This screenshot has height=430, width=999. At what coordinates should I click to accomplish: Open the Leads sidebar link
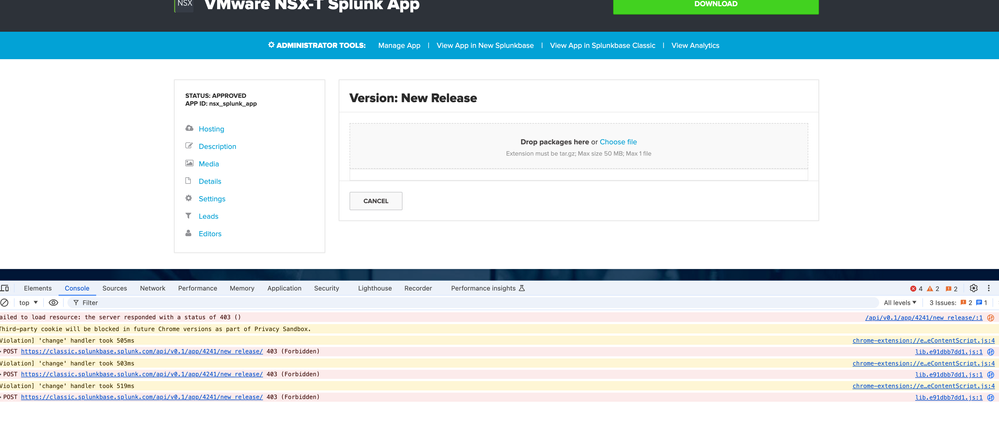click(x=208, y=217)
